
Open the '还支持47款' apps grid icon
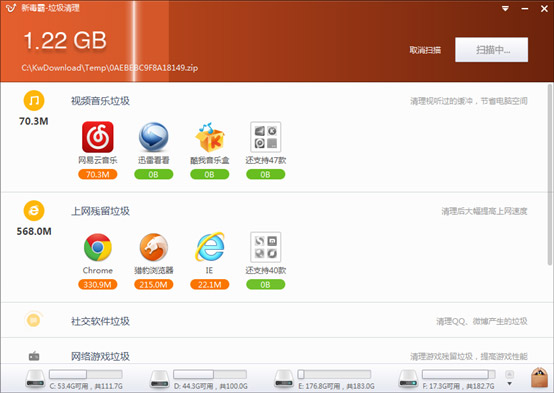click(x=265, y=137)
